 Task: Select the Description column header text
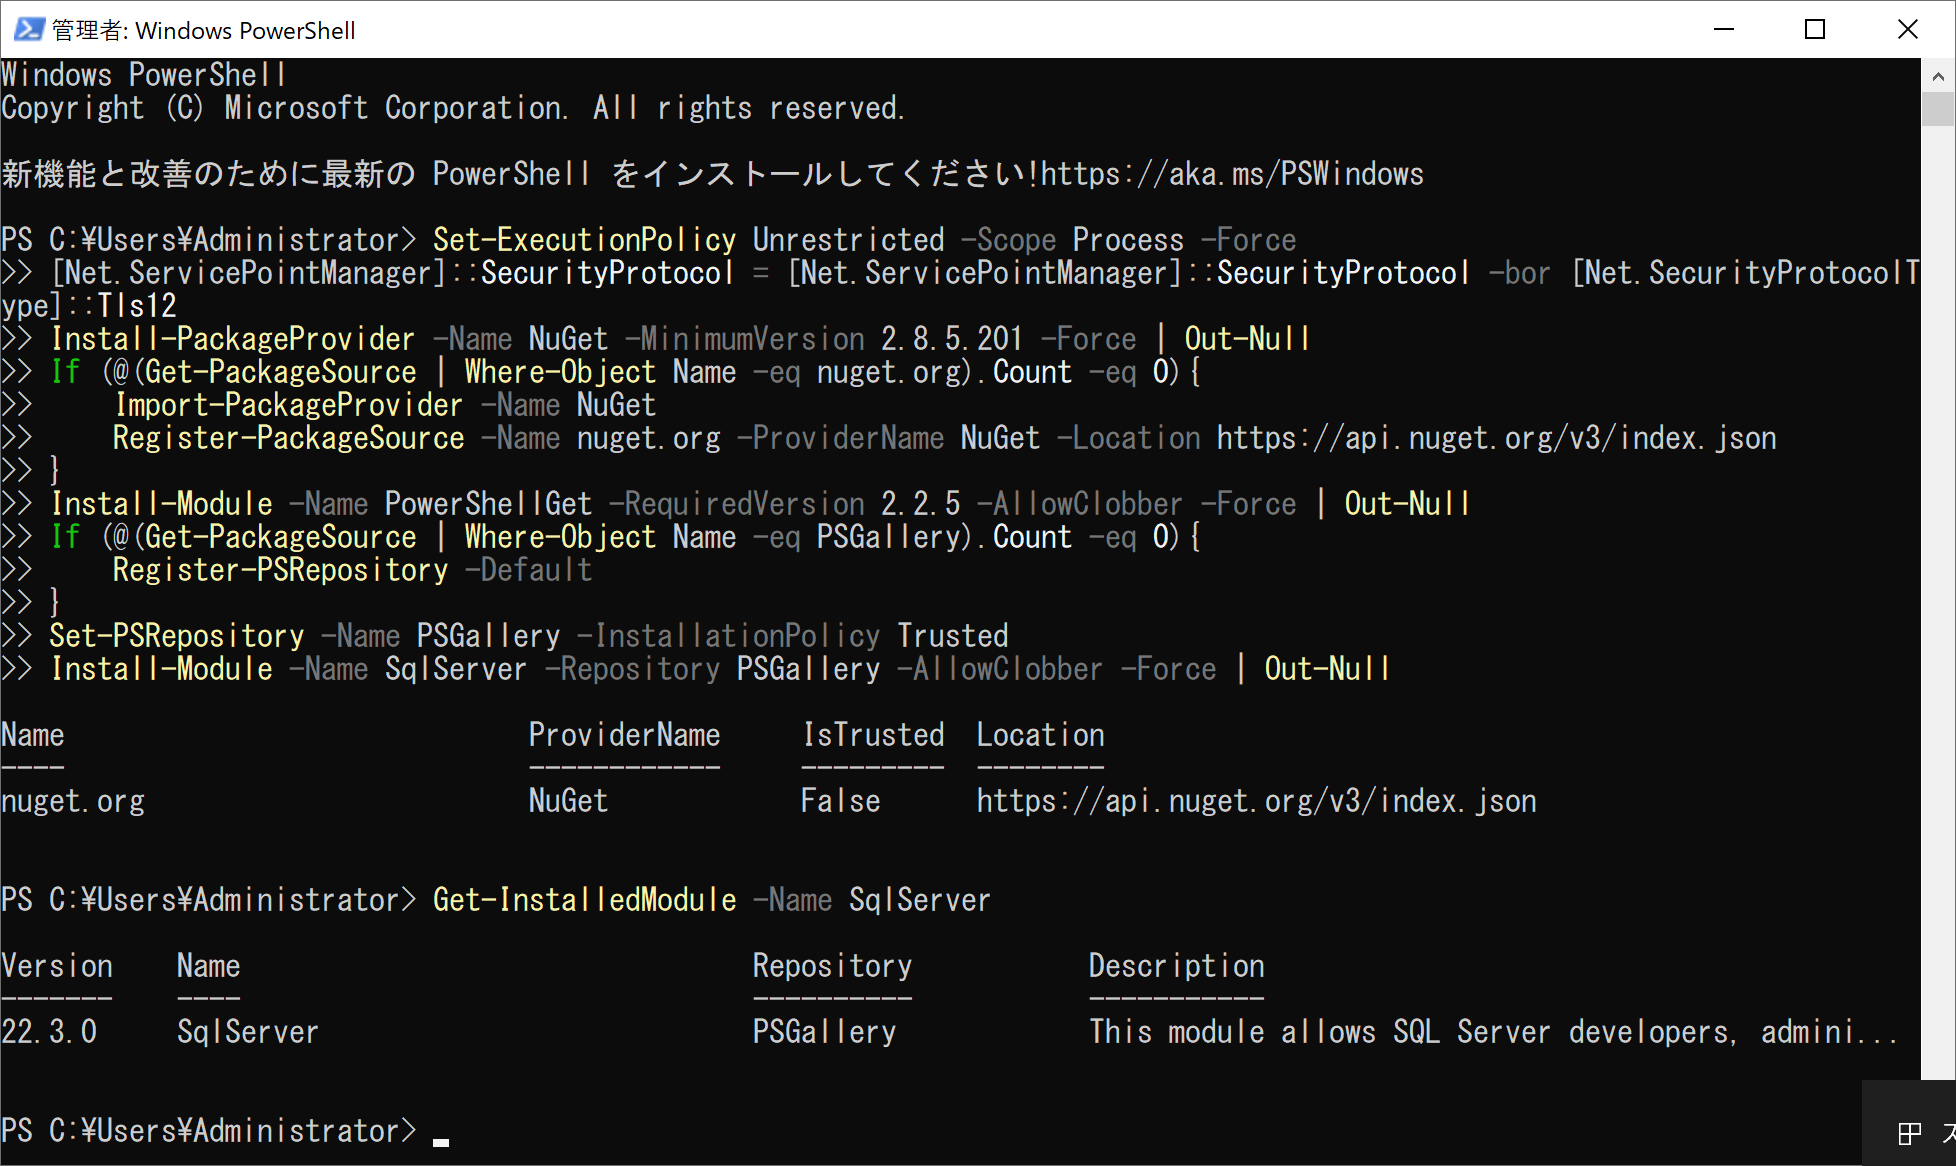pos(1176,965)
